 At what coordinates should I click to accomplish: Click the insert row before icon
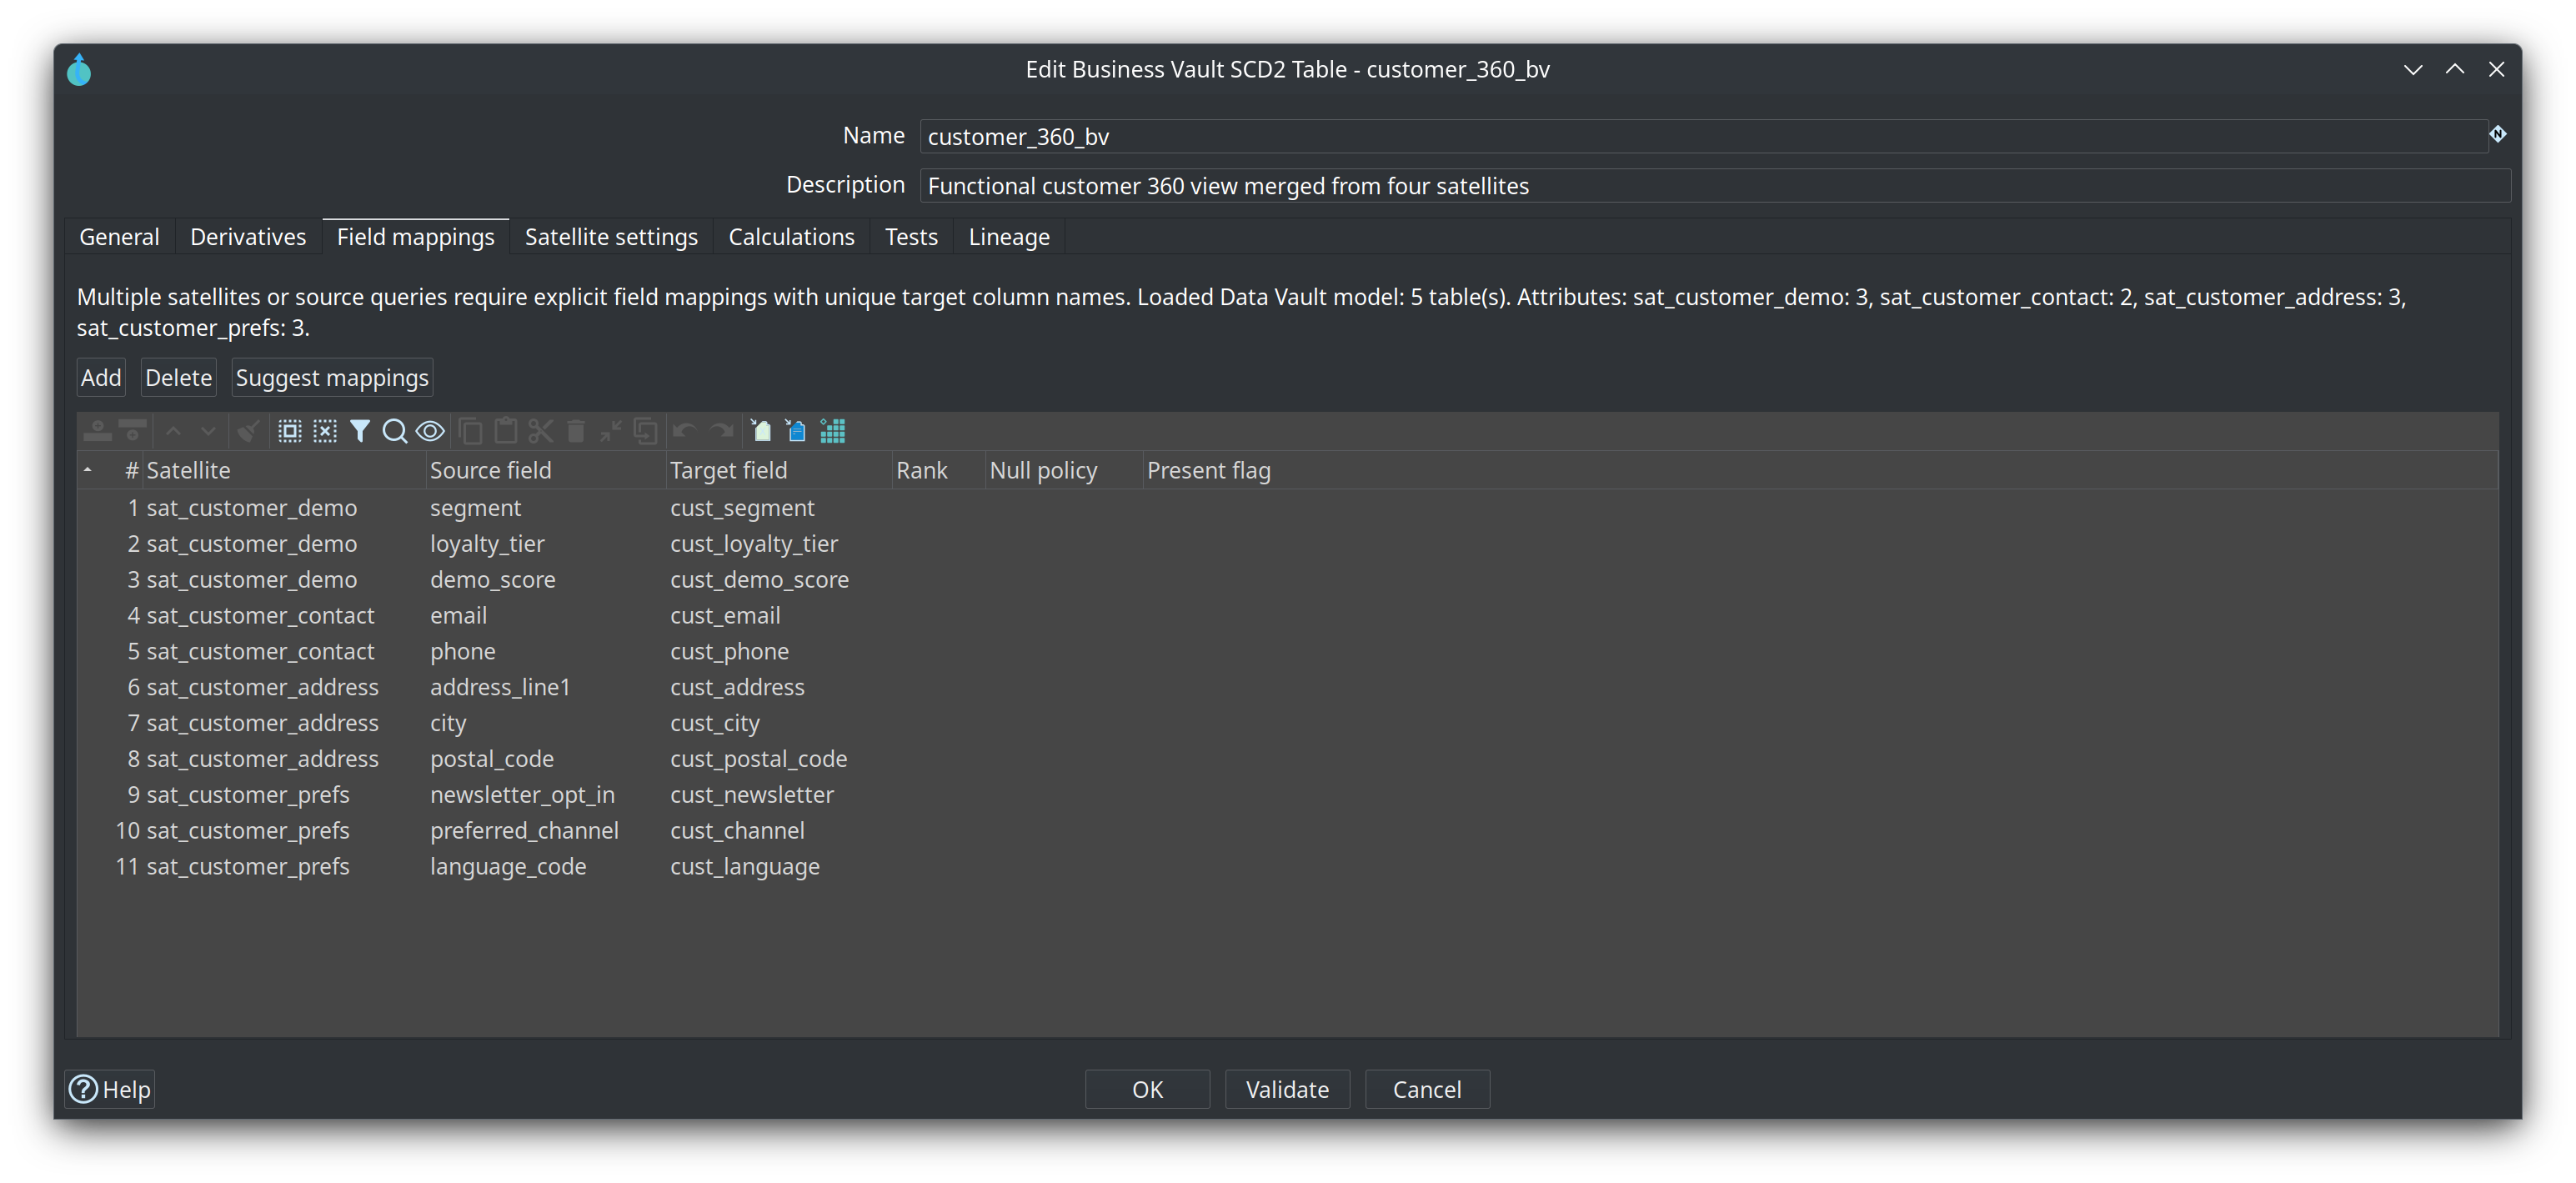[97, 431]
